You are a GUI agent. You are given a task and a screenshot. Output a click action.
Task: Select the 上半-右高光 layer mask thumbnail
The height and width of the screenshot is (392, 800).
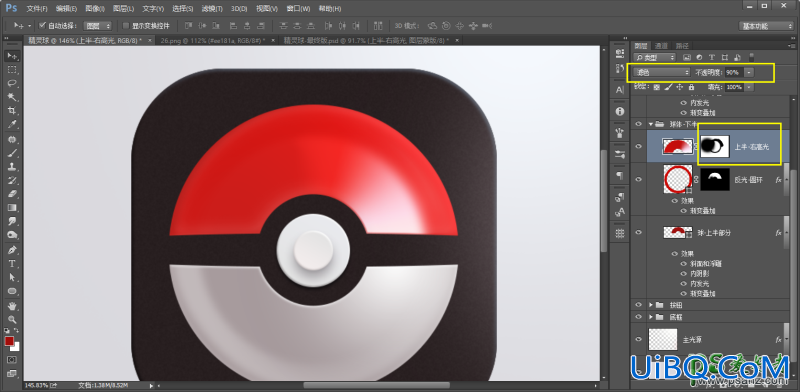coord(715,146)
